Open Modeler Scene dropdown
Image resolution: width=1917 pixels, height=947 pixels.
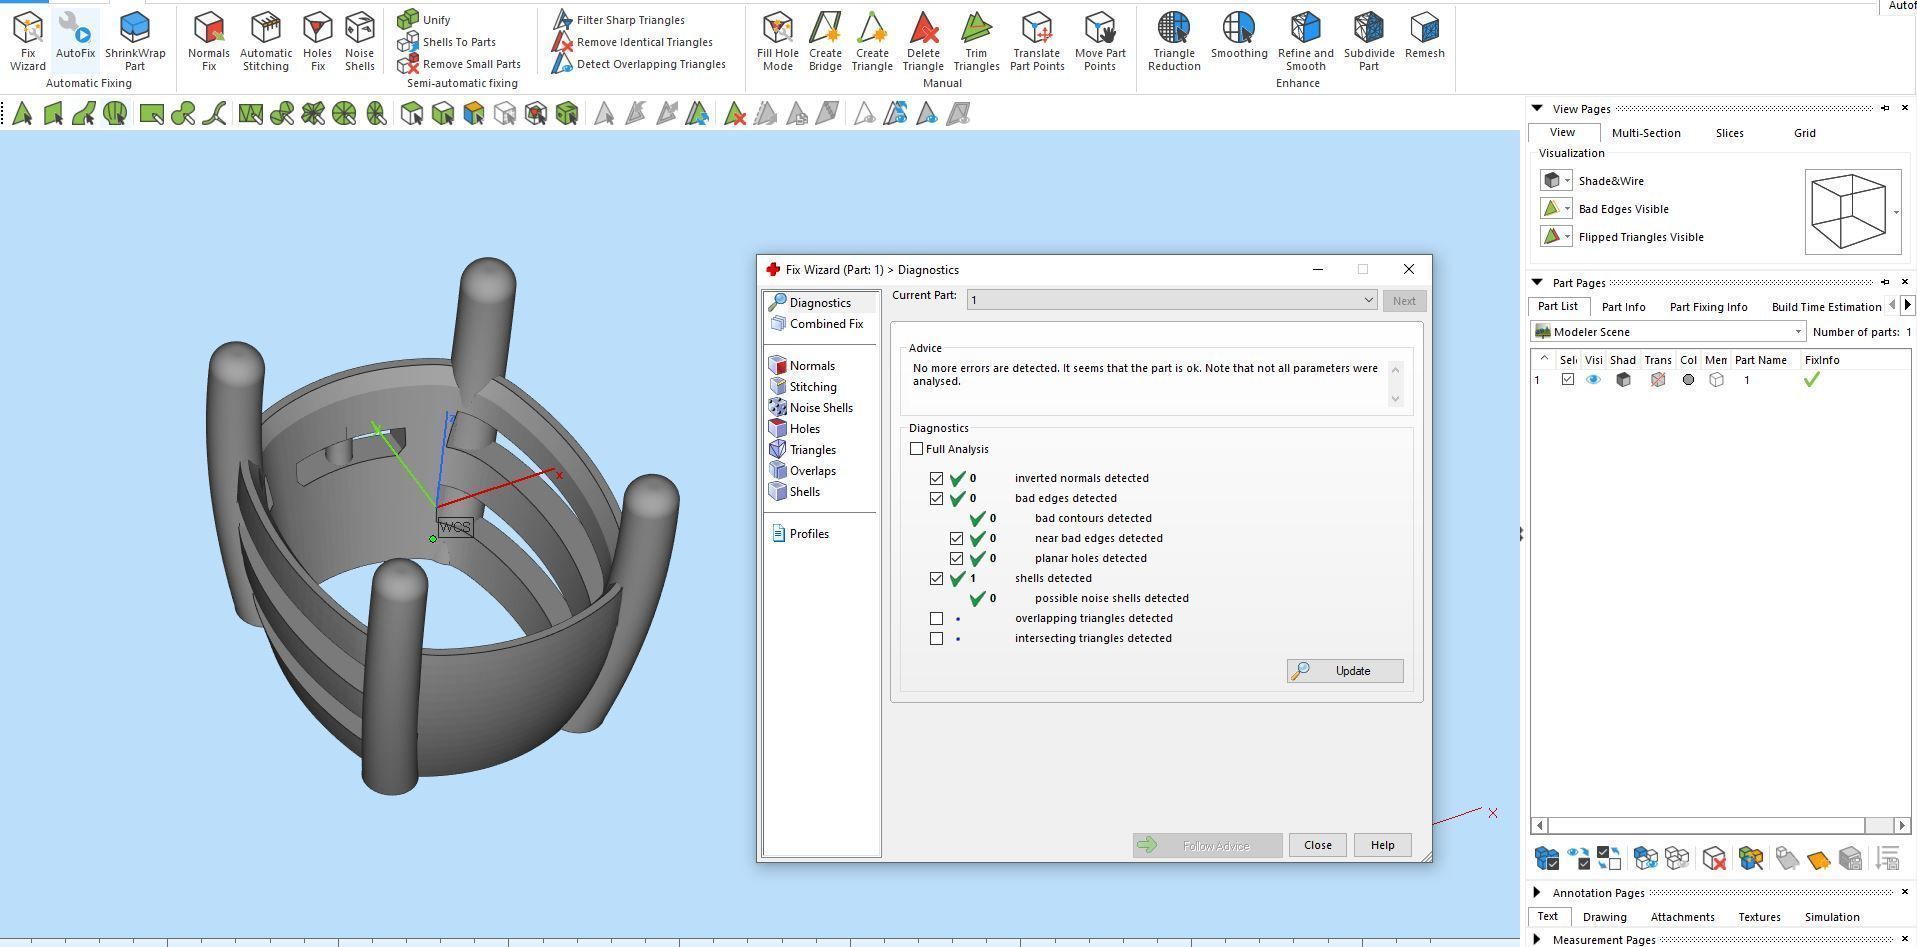1669,332
